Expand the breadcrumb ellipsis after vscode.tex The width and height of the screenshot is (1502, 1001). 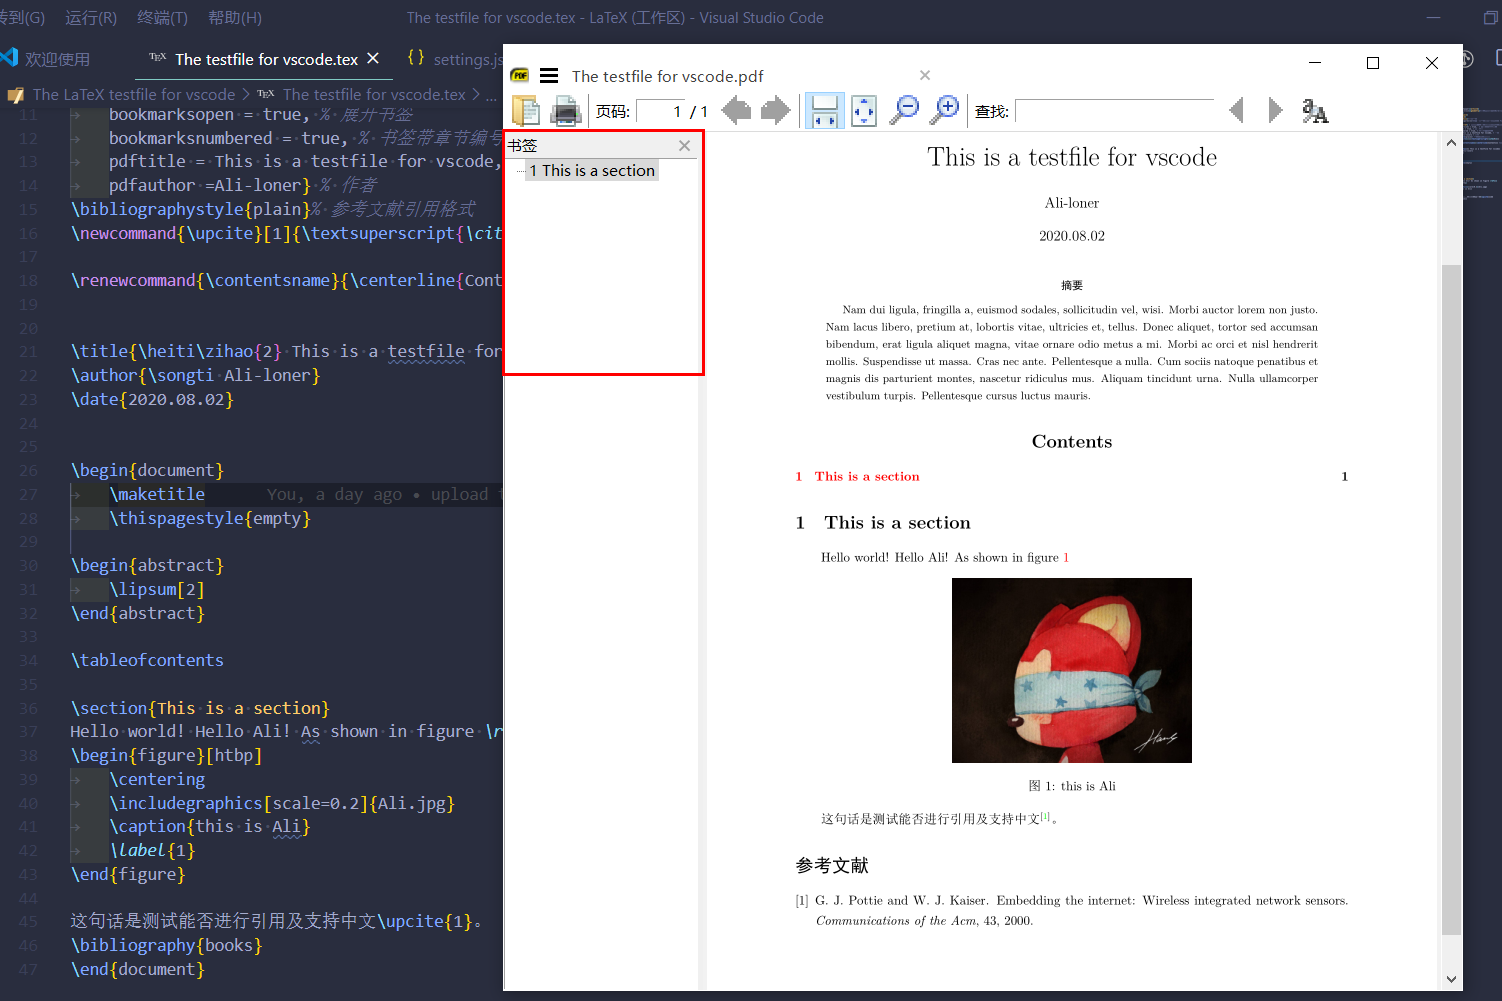point(492,94)
